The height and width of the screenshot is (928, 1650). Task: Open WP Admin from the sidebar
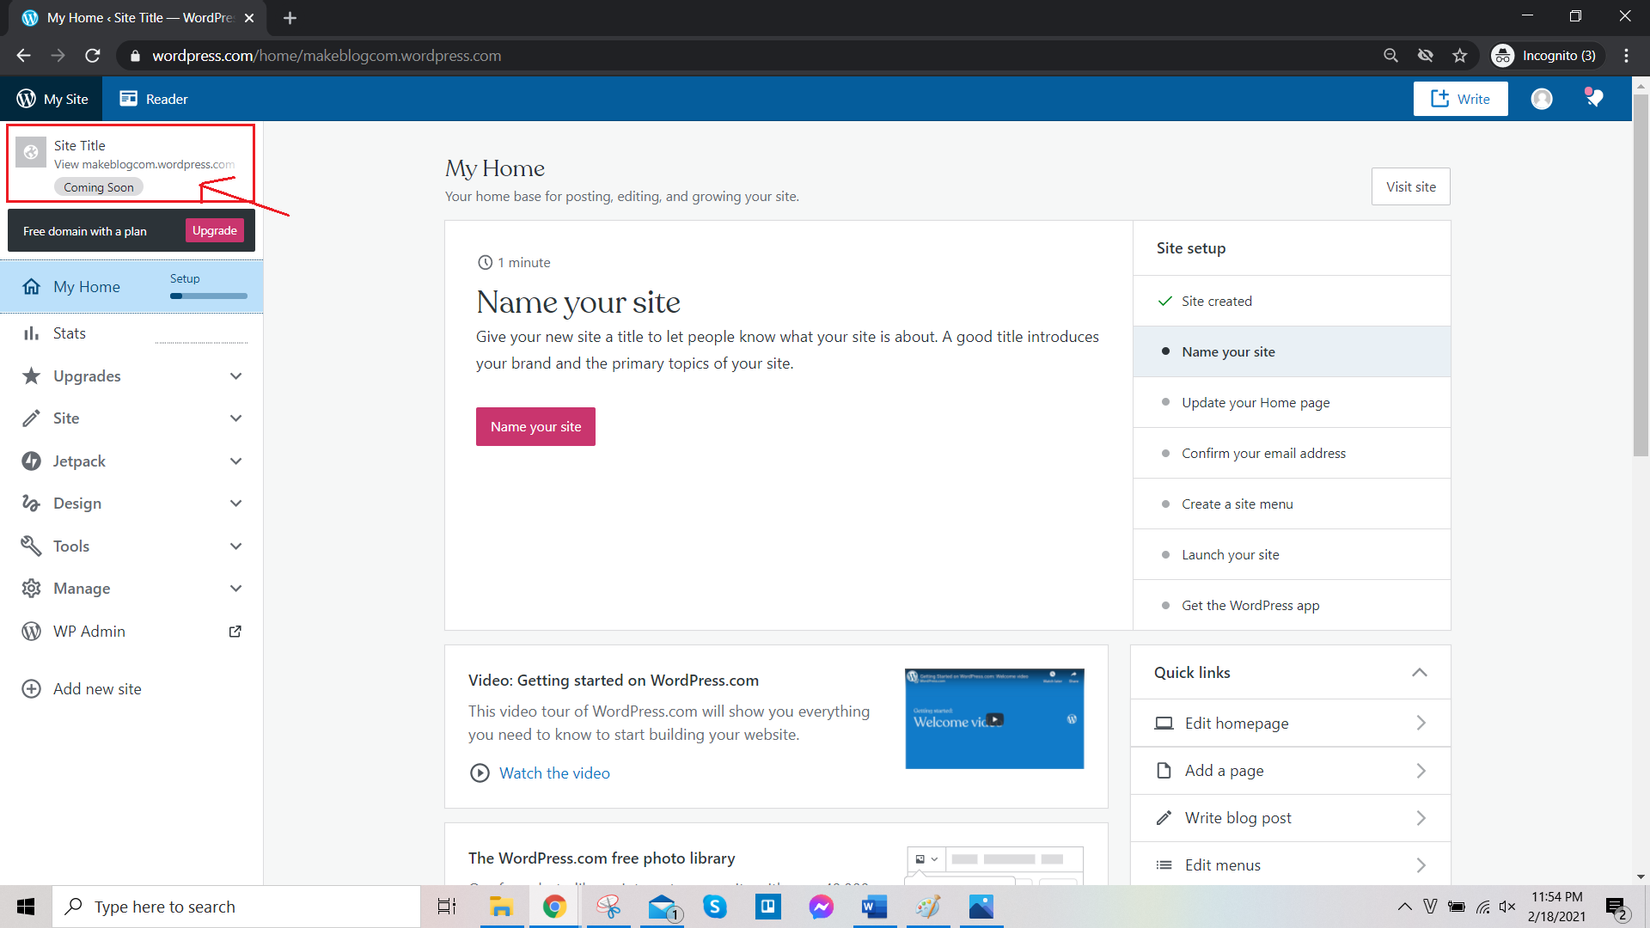point(132,631)
